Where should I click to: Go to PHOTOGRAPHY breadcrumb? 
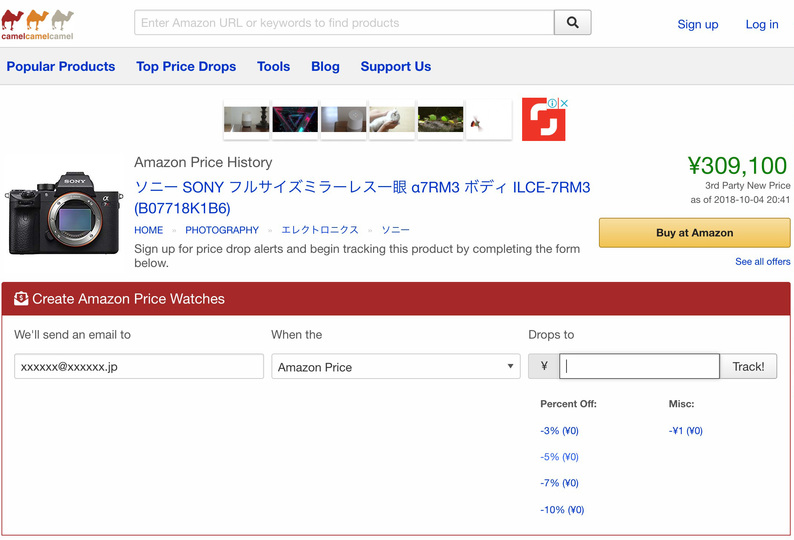pos(222,230)
